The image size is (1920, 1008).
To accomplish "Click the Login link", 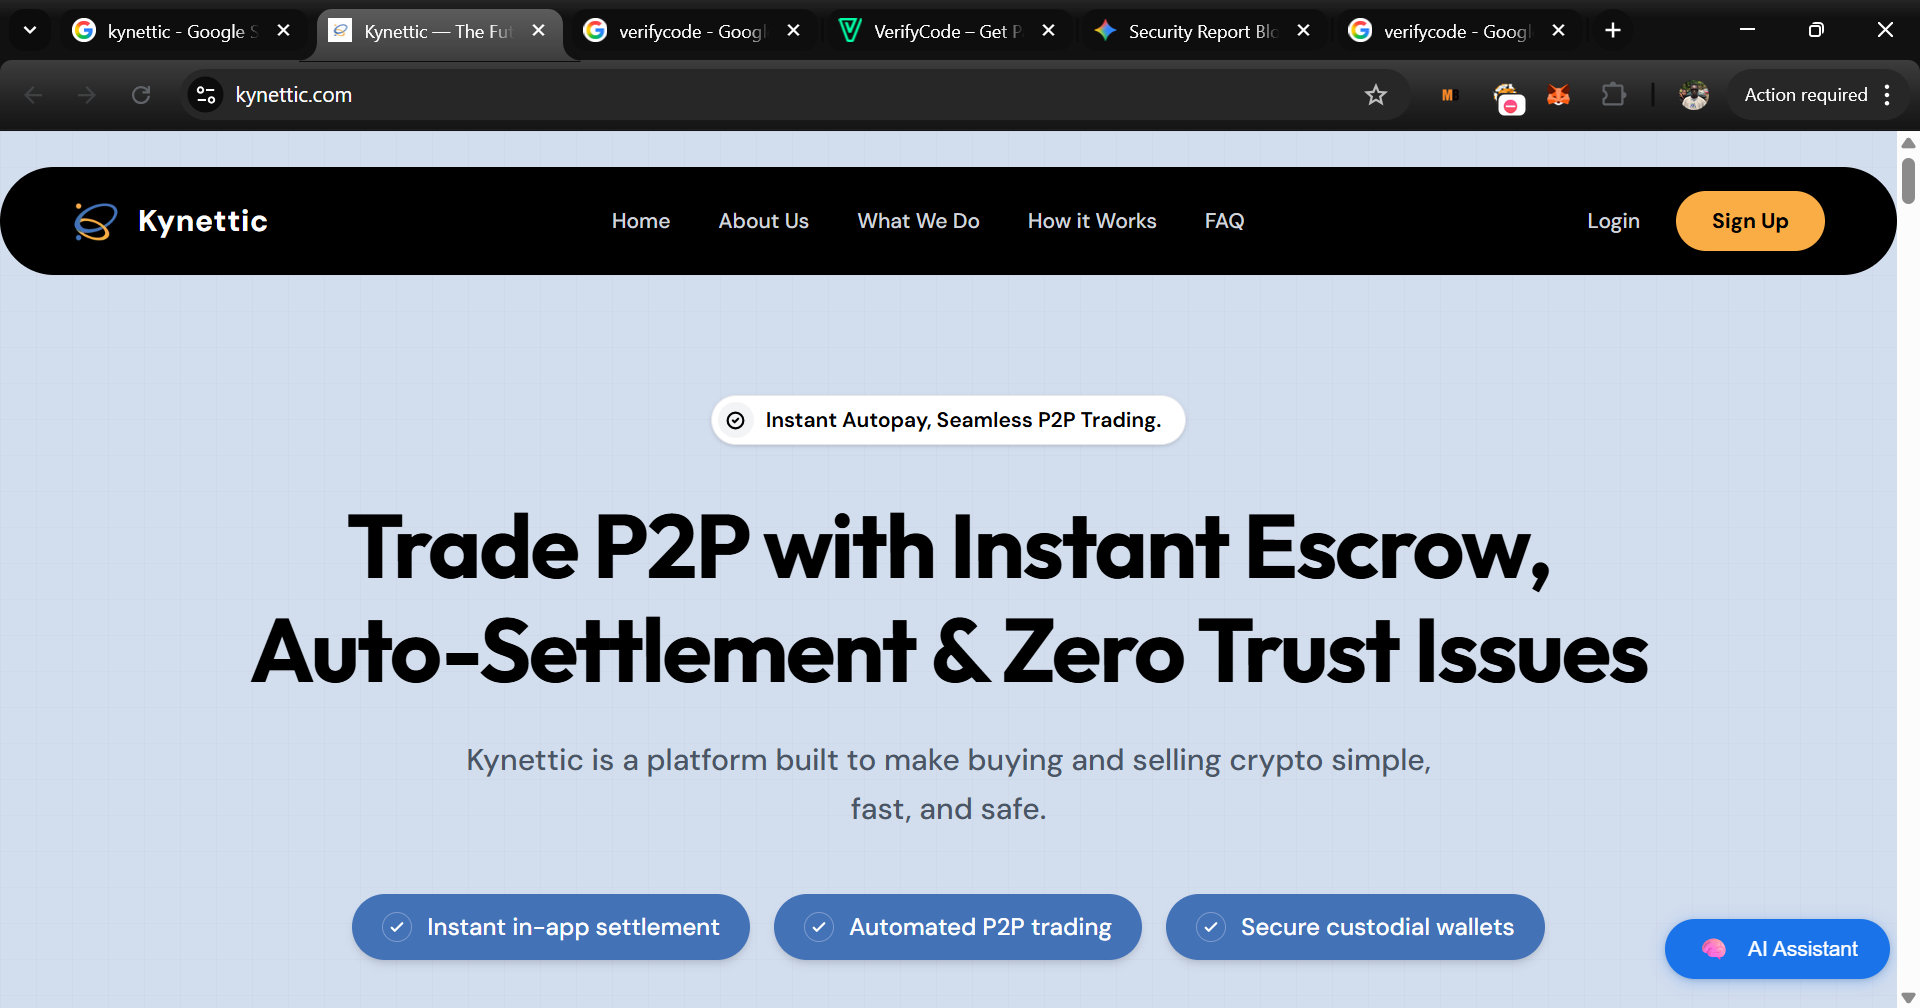I will pos(1613,221).
